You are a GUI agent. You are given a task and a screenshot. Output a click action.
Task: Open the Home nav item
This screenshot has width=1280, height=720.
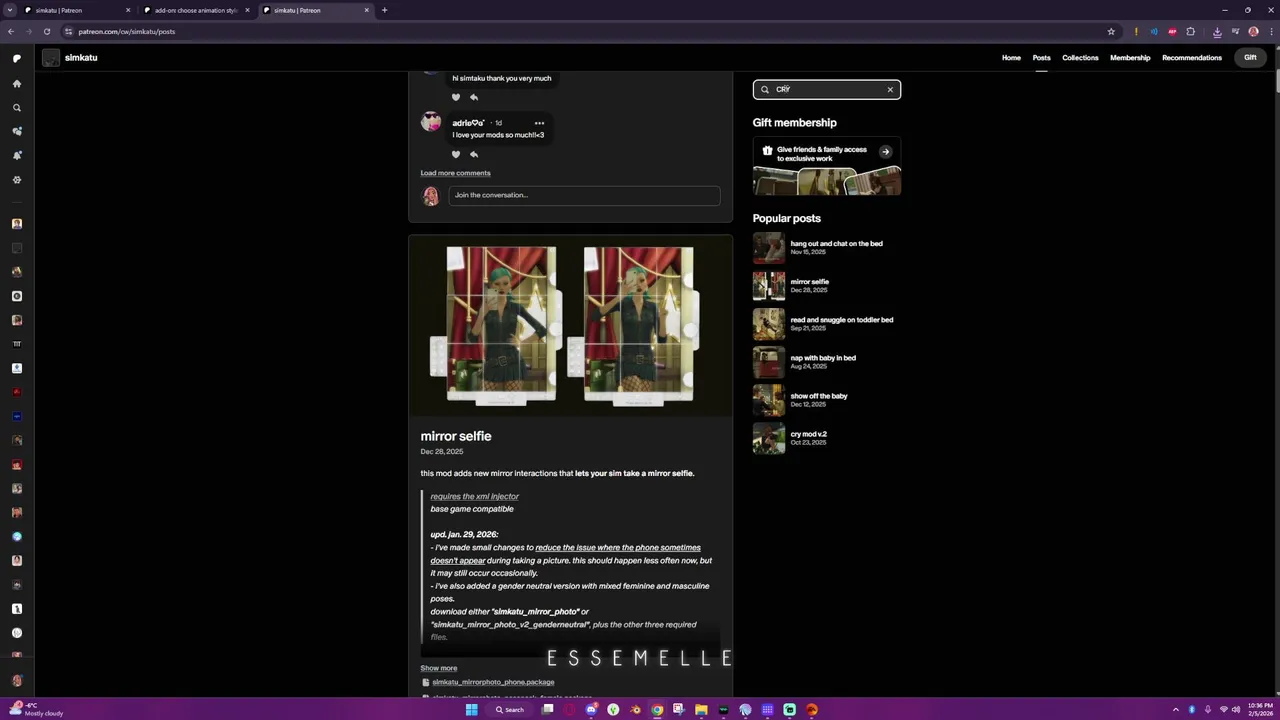1011,58
